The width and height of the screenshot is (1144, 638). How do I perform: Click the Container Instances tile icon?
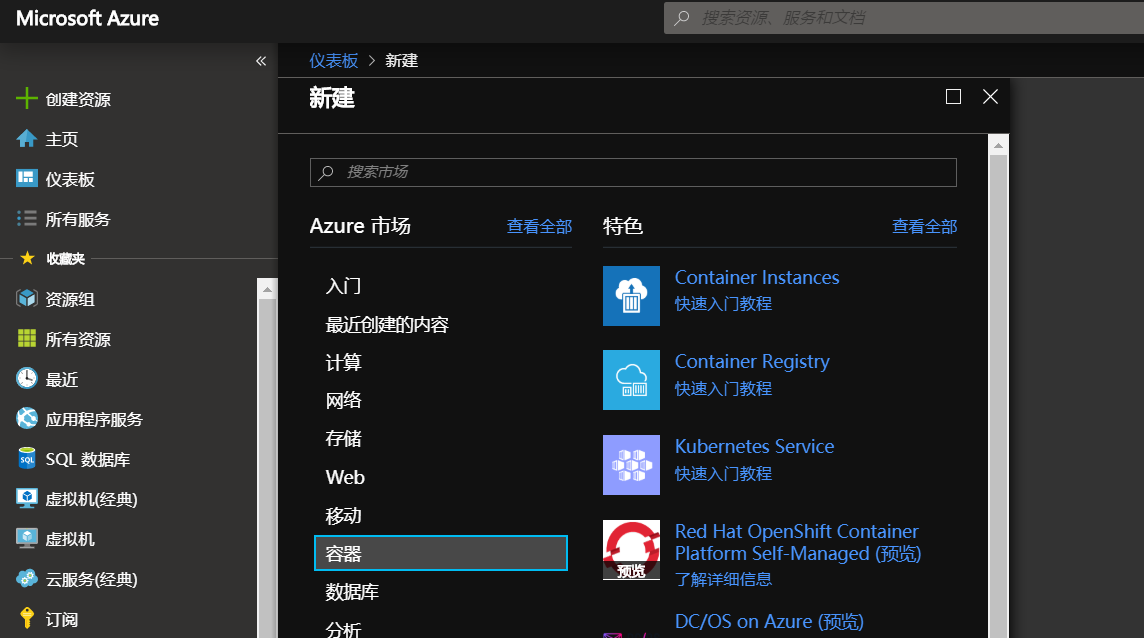tap(631, 296)
